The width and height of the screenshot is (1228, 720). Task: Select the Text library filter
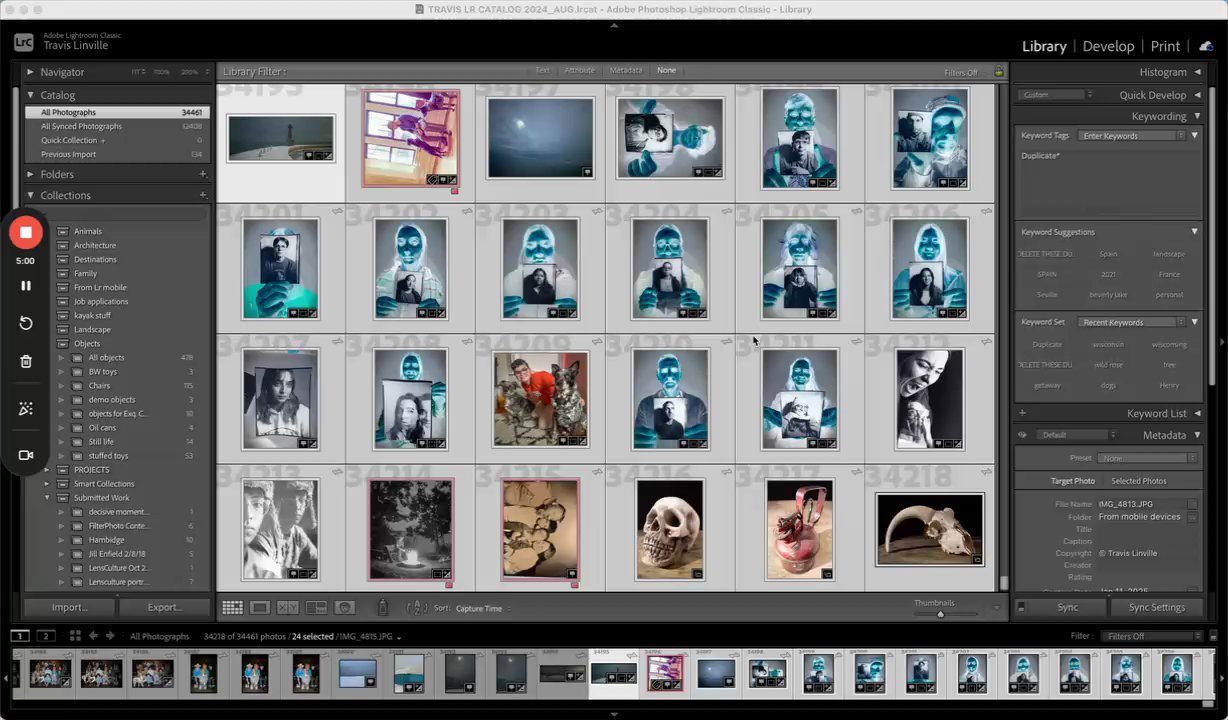point(542,71)
